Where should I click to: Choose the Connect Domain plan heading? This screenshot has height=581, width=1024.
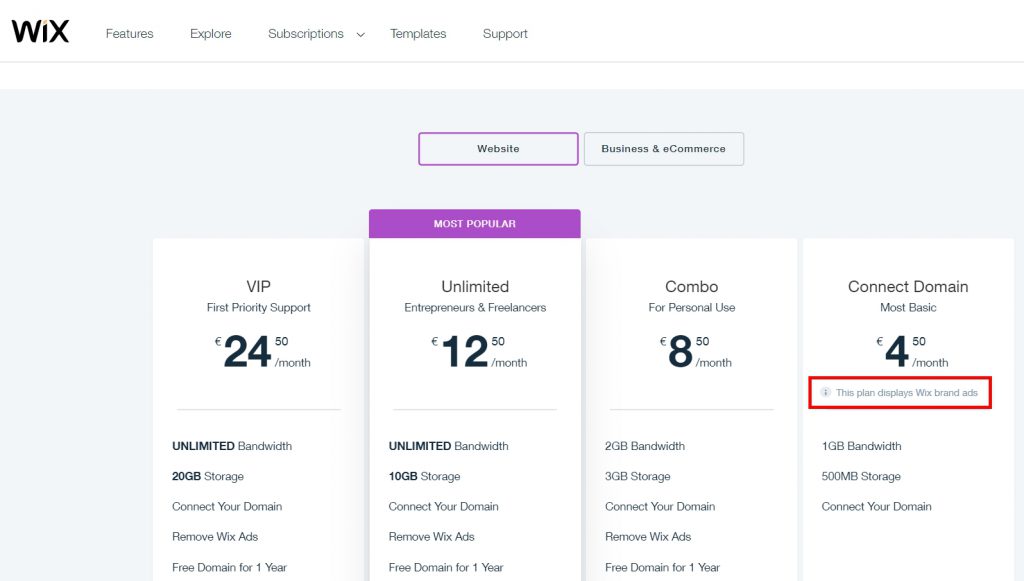click(908, 287)
